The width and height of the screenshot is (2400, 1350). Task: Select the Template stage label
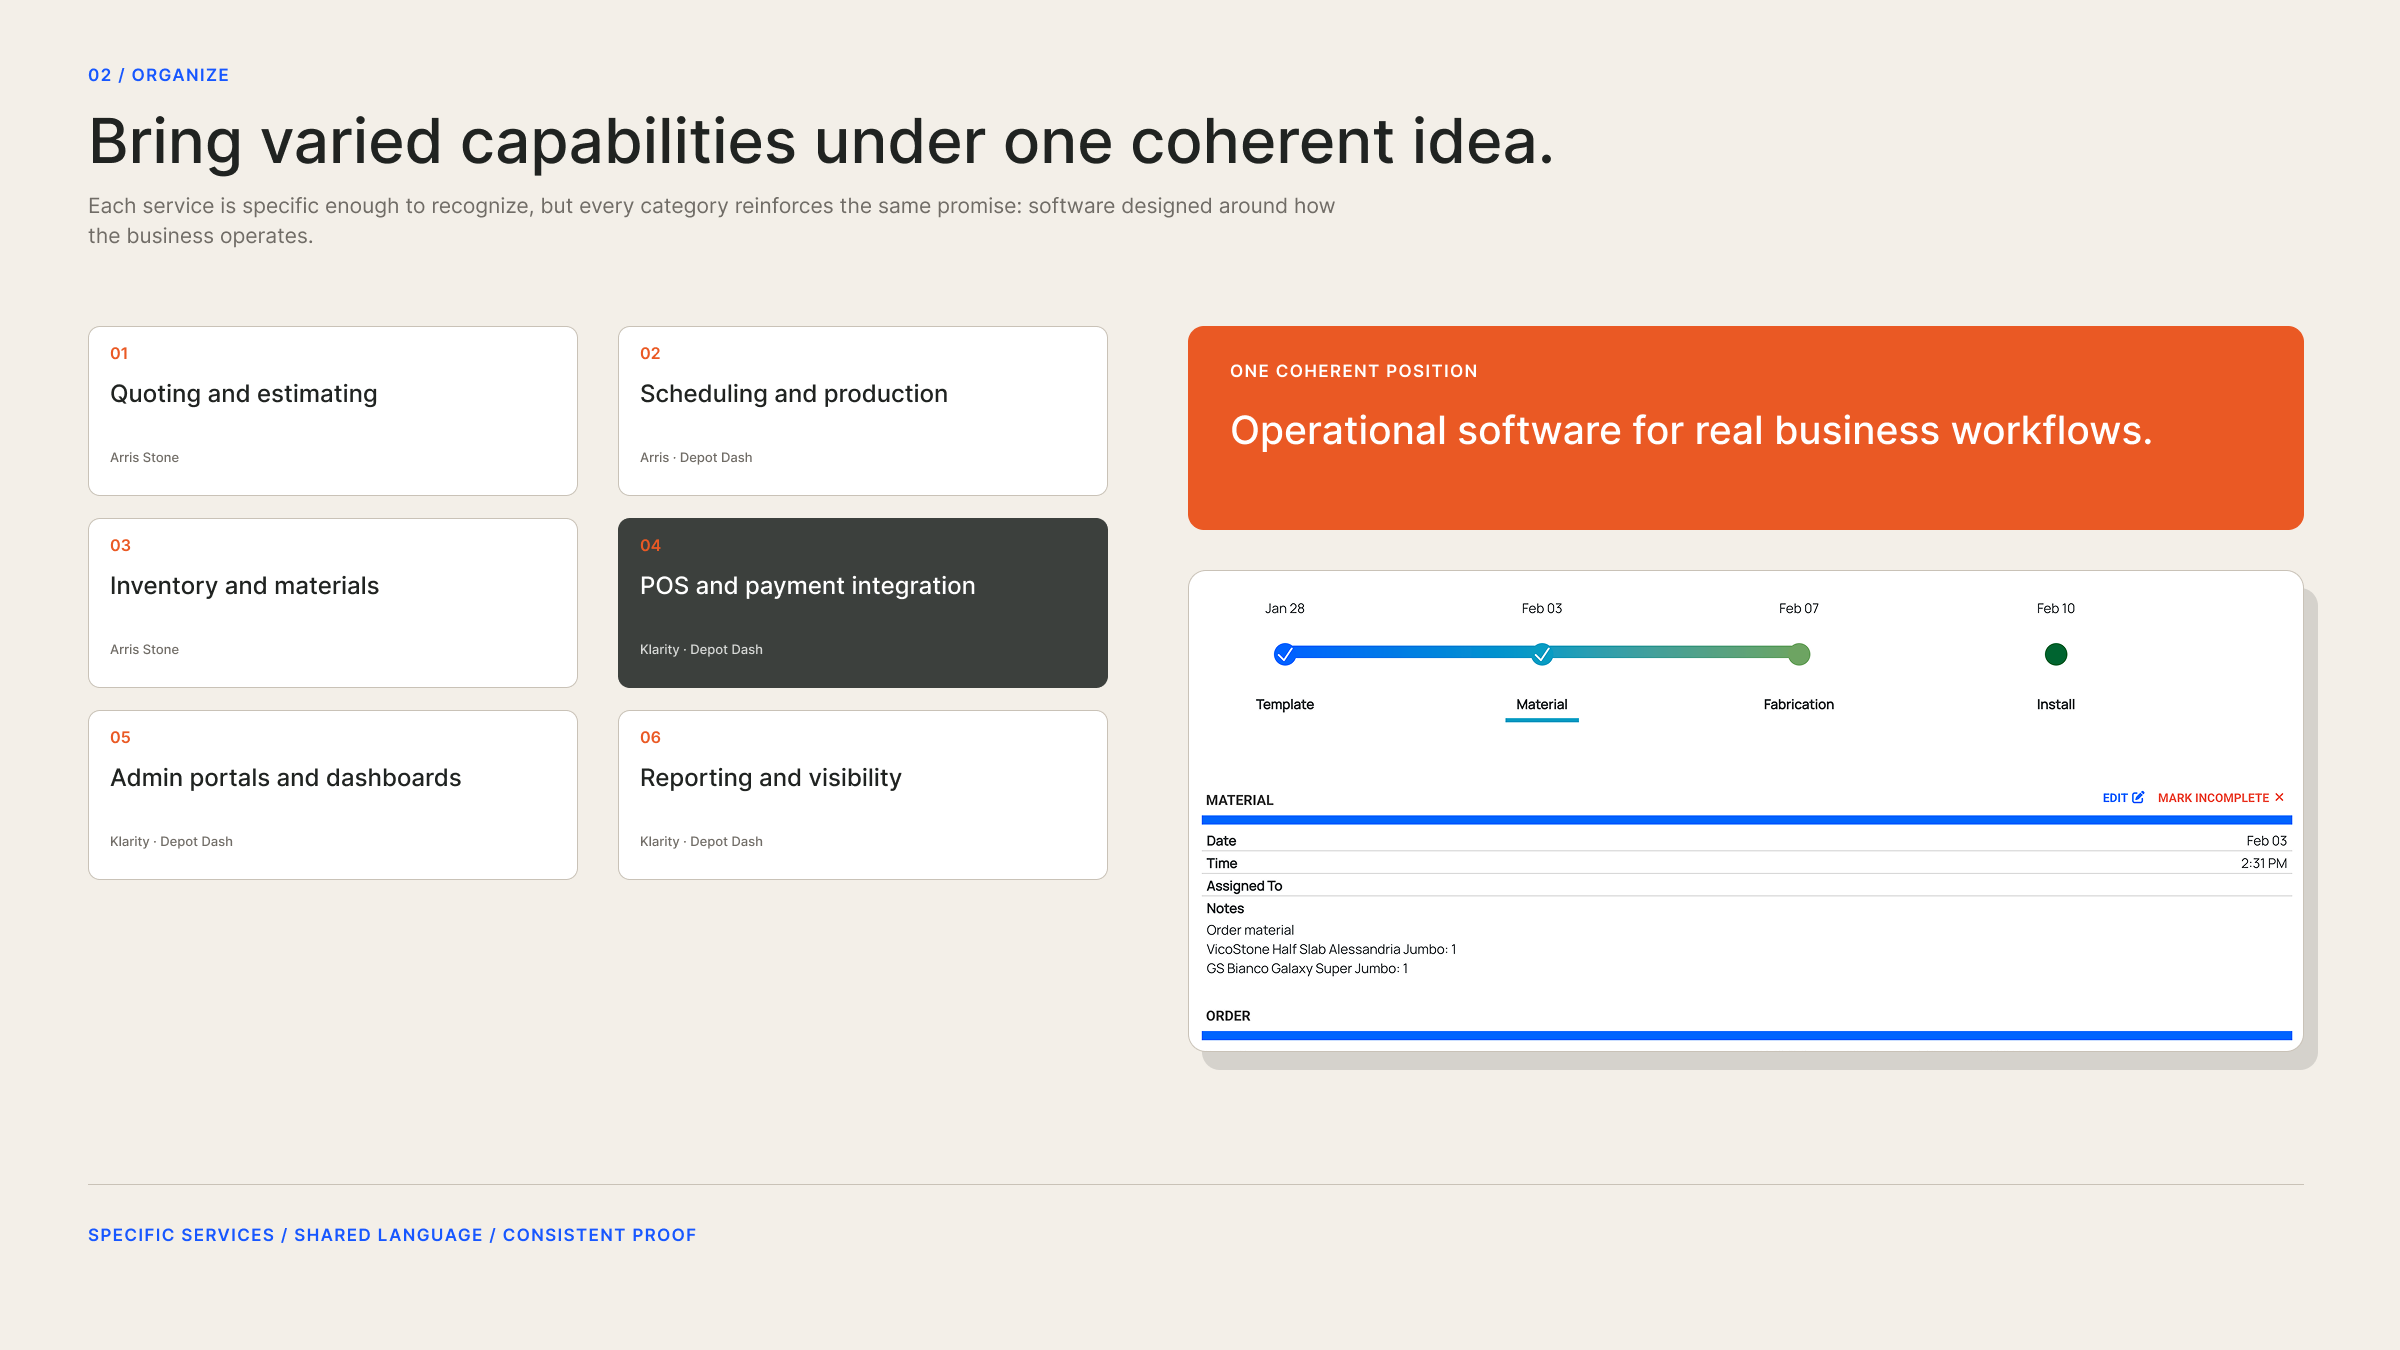(1285, 704)
